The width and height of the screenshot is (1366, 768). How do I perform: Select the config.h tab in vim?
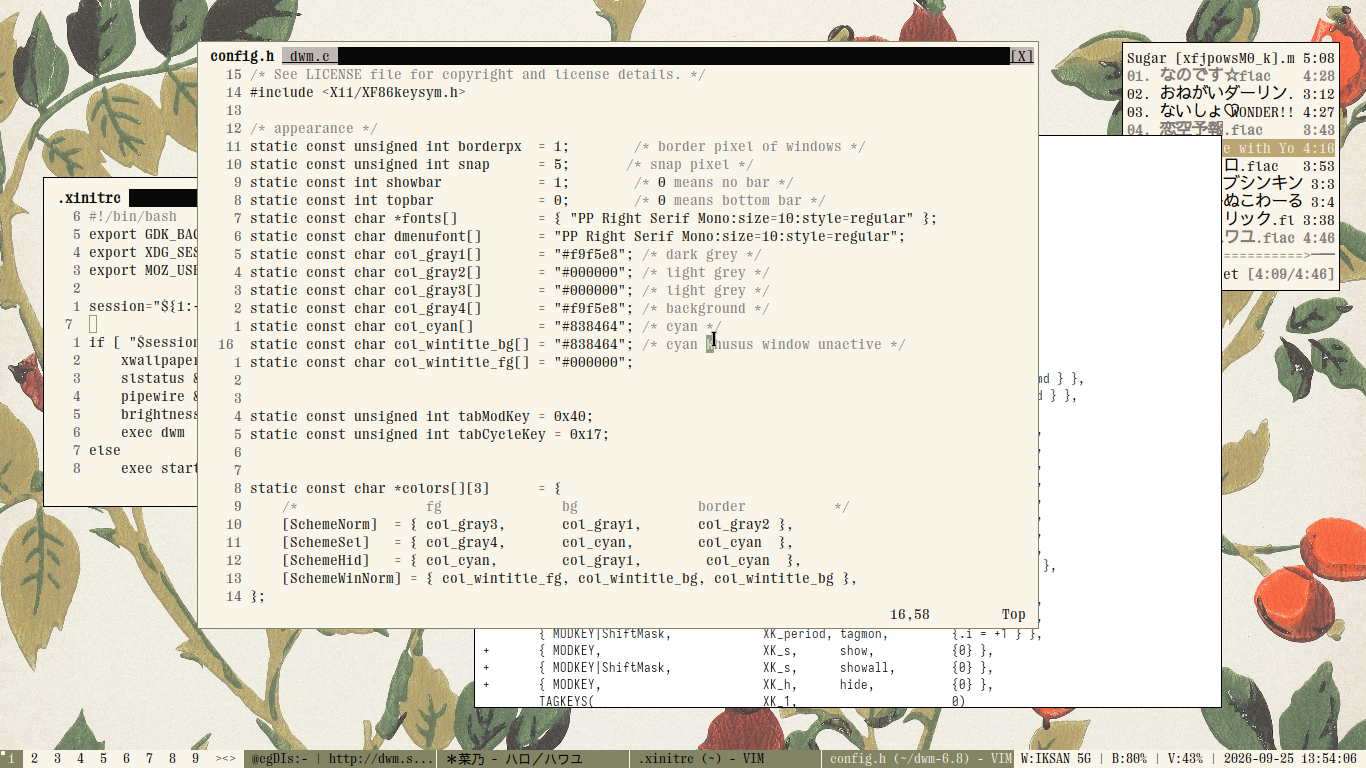click(242, 56)
